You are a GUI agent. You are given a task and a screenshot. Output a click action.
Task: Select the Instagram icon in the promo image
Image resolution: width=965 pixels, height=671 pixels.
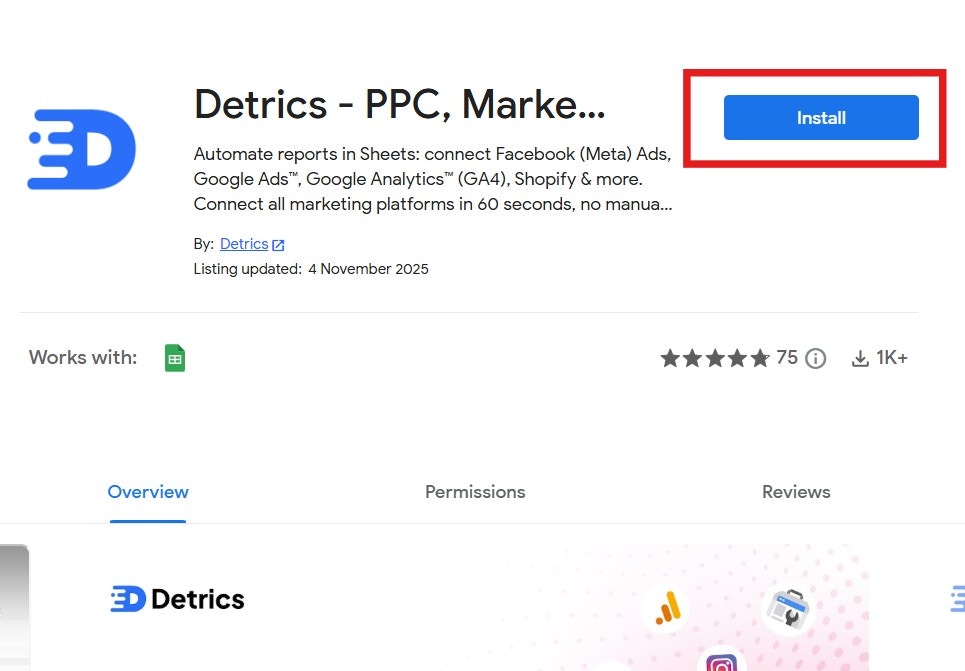pos(722,662)
